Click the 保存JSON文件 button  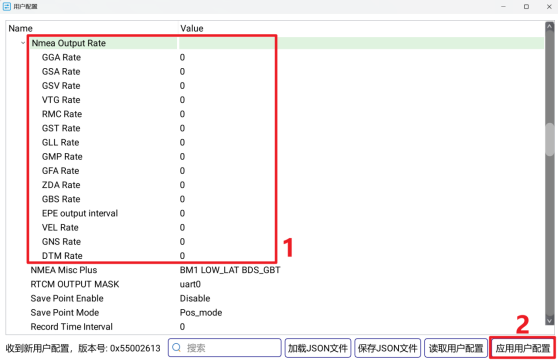(x=388, y=348)
